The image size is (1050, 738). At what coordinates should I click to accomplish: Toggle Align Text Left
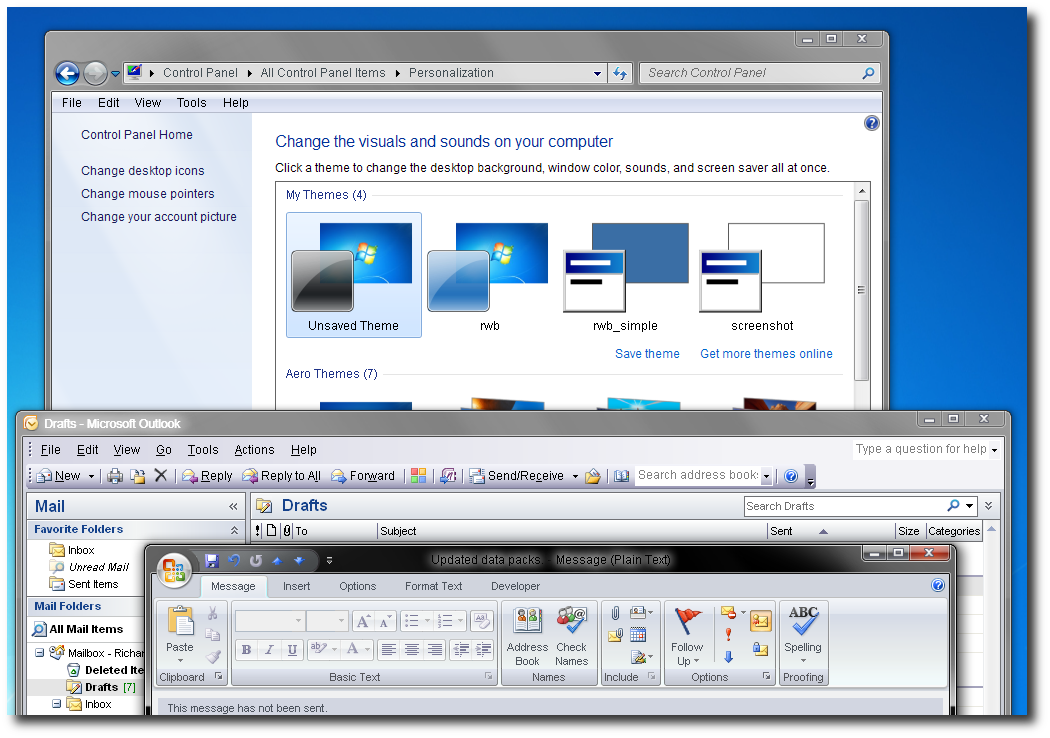(388, 649)
